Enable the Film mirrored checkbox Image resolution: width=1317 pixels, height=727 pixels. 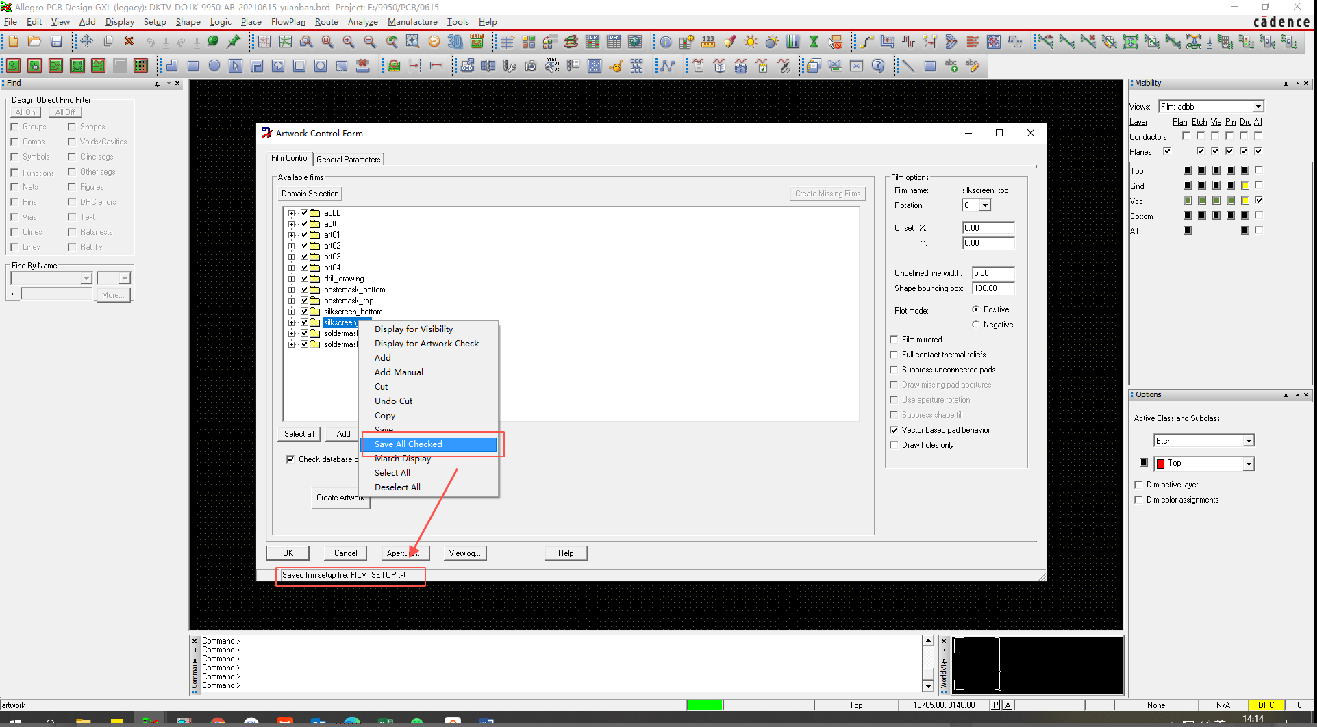click(x=894, y=340)
